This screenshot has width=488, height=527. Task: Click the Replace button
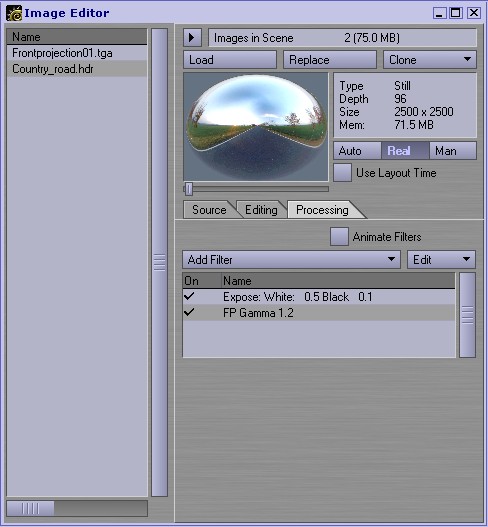[x=330, y=60]
